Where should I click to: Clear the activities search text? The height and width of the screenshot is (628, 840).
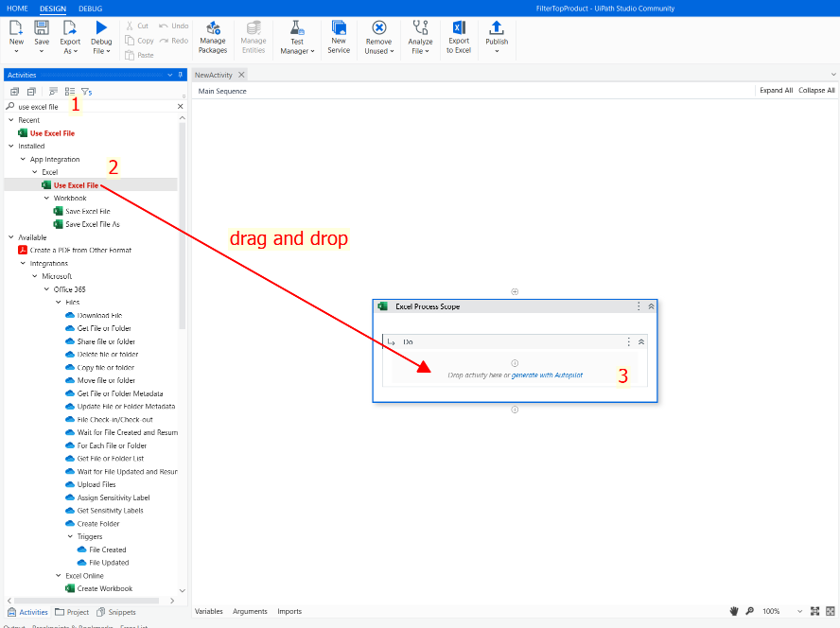pos(181,107)
